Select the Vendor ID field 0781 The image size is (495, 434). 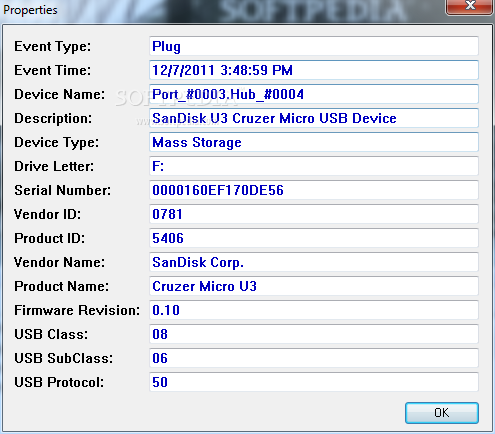click(314, 214)
